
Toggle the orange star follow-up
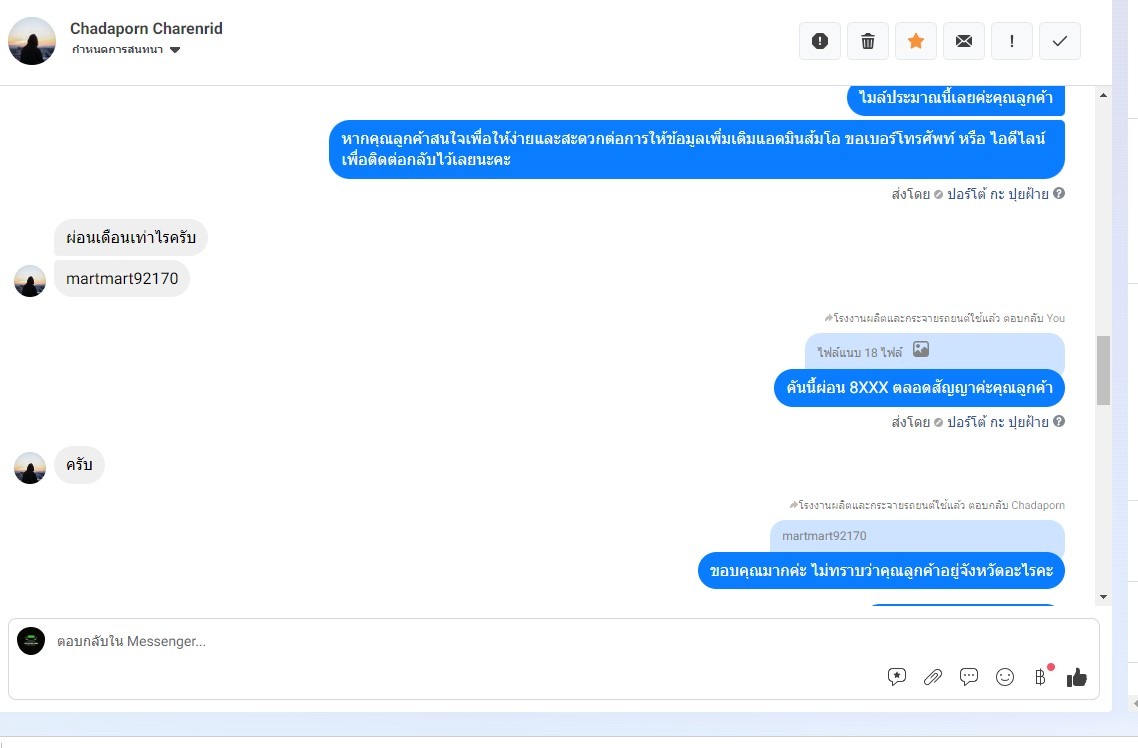(x=916, y=41)
